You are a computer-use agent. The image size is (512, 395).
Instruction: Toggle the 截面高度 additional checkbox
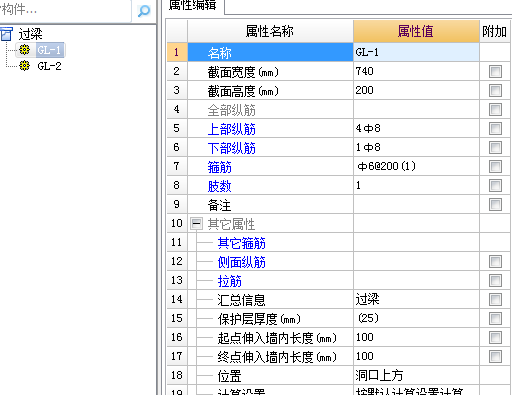pyautogui.click(x=495, y=90)
